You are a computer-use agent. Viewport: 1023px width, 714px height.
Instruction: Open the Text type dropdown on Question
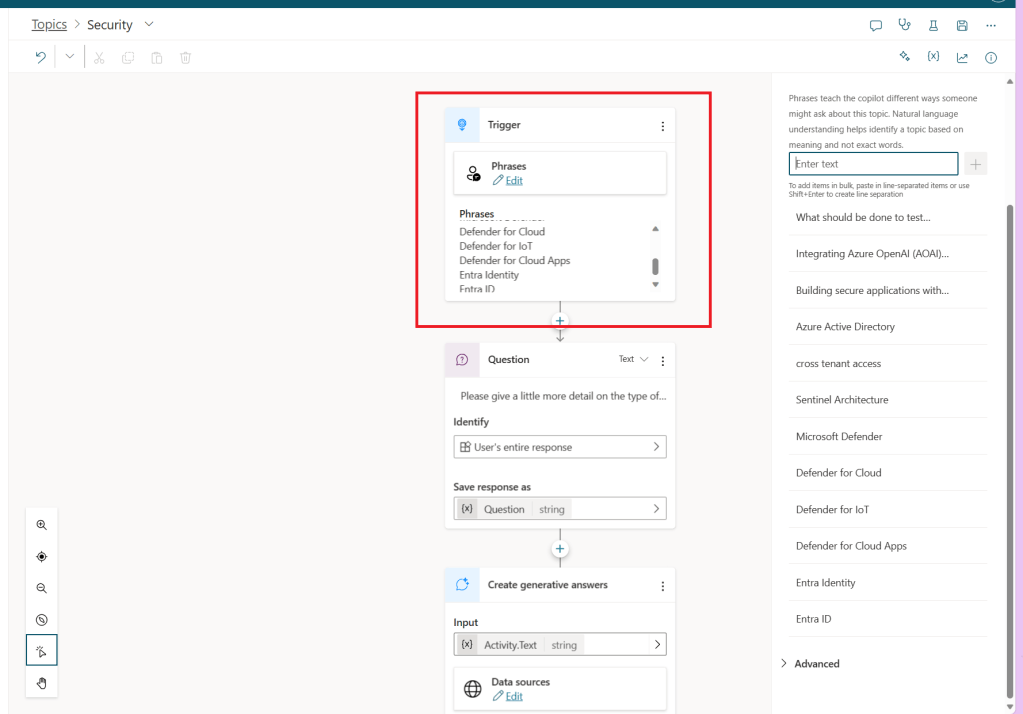(633, 360)
